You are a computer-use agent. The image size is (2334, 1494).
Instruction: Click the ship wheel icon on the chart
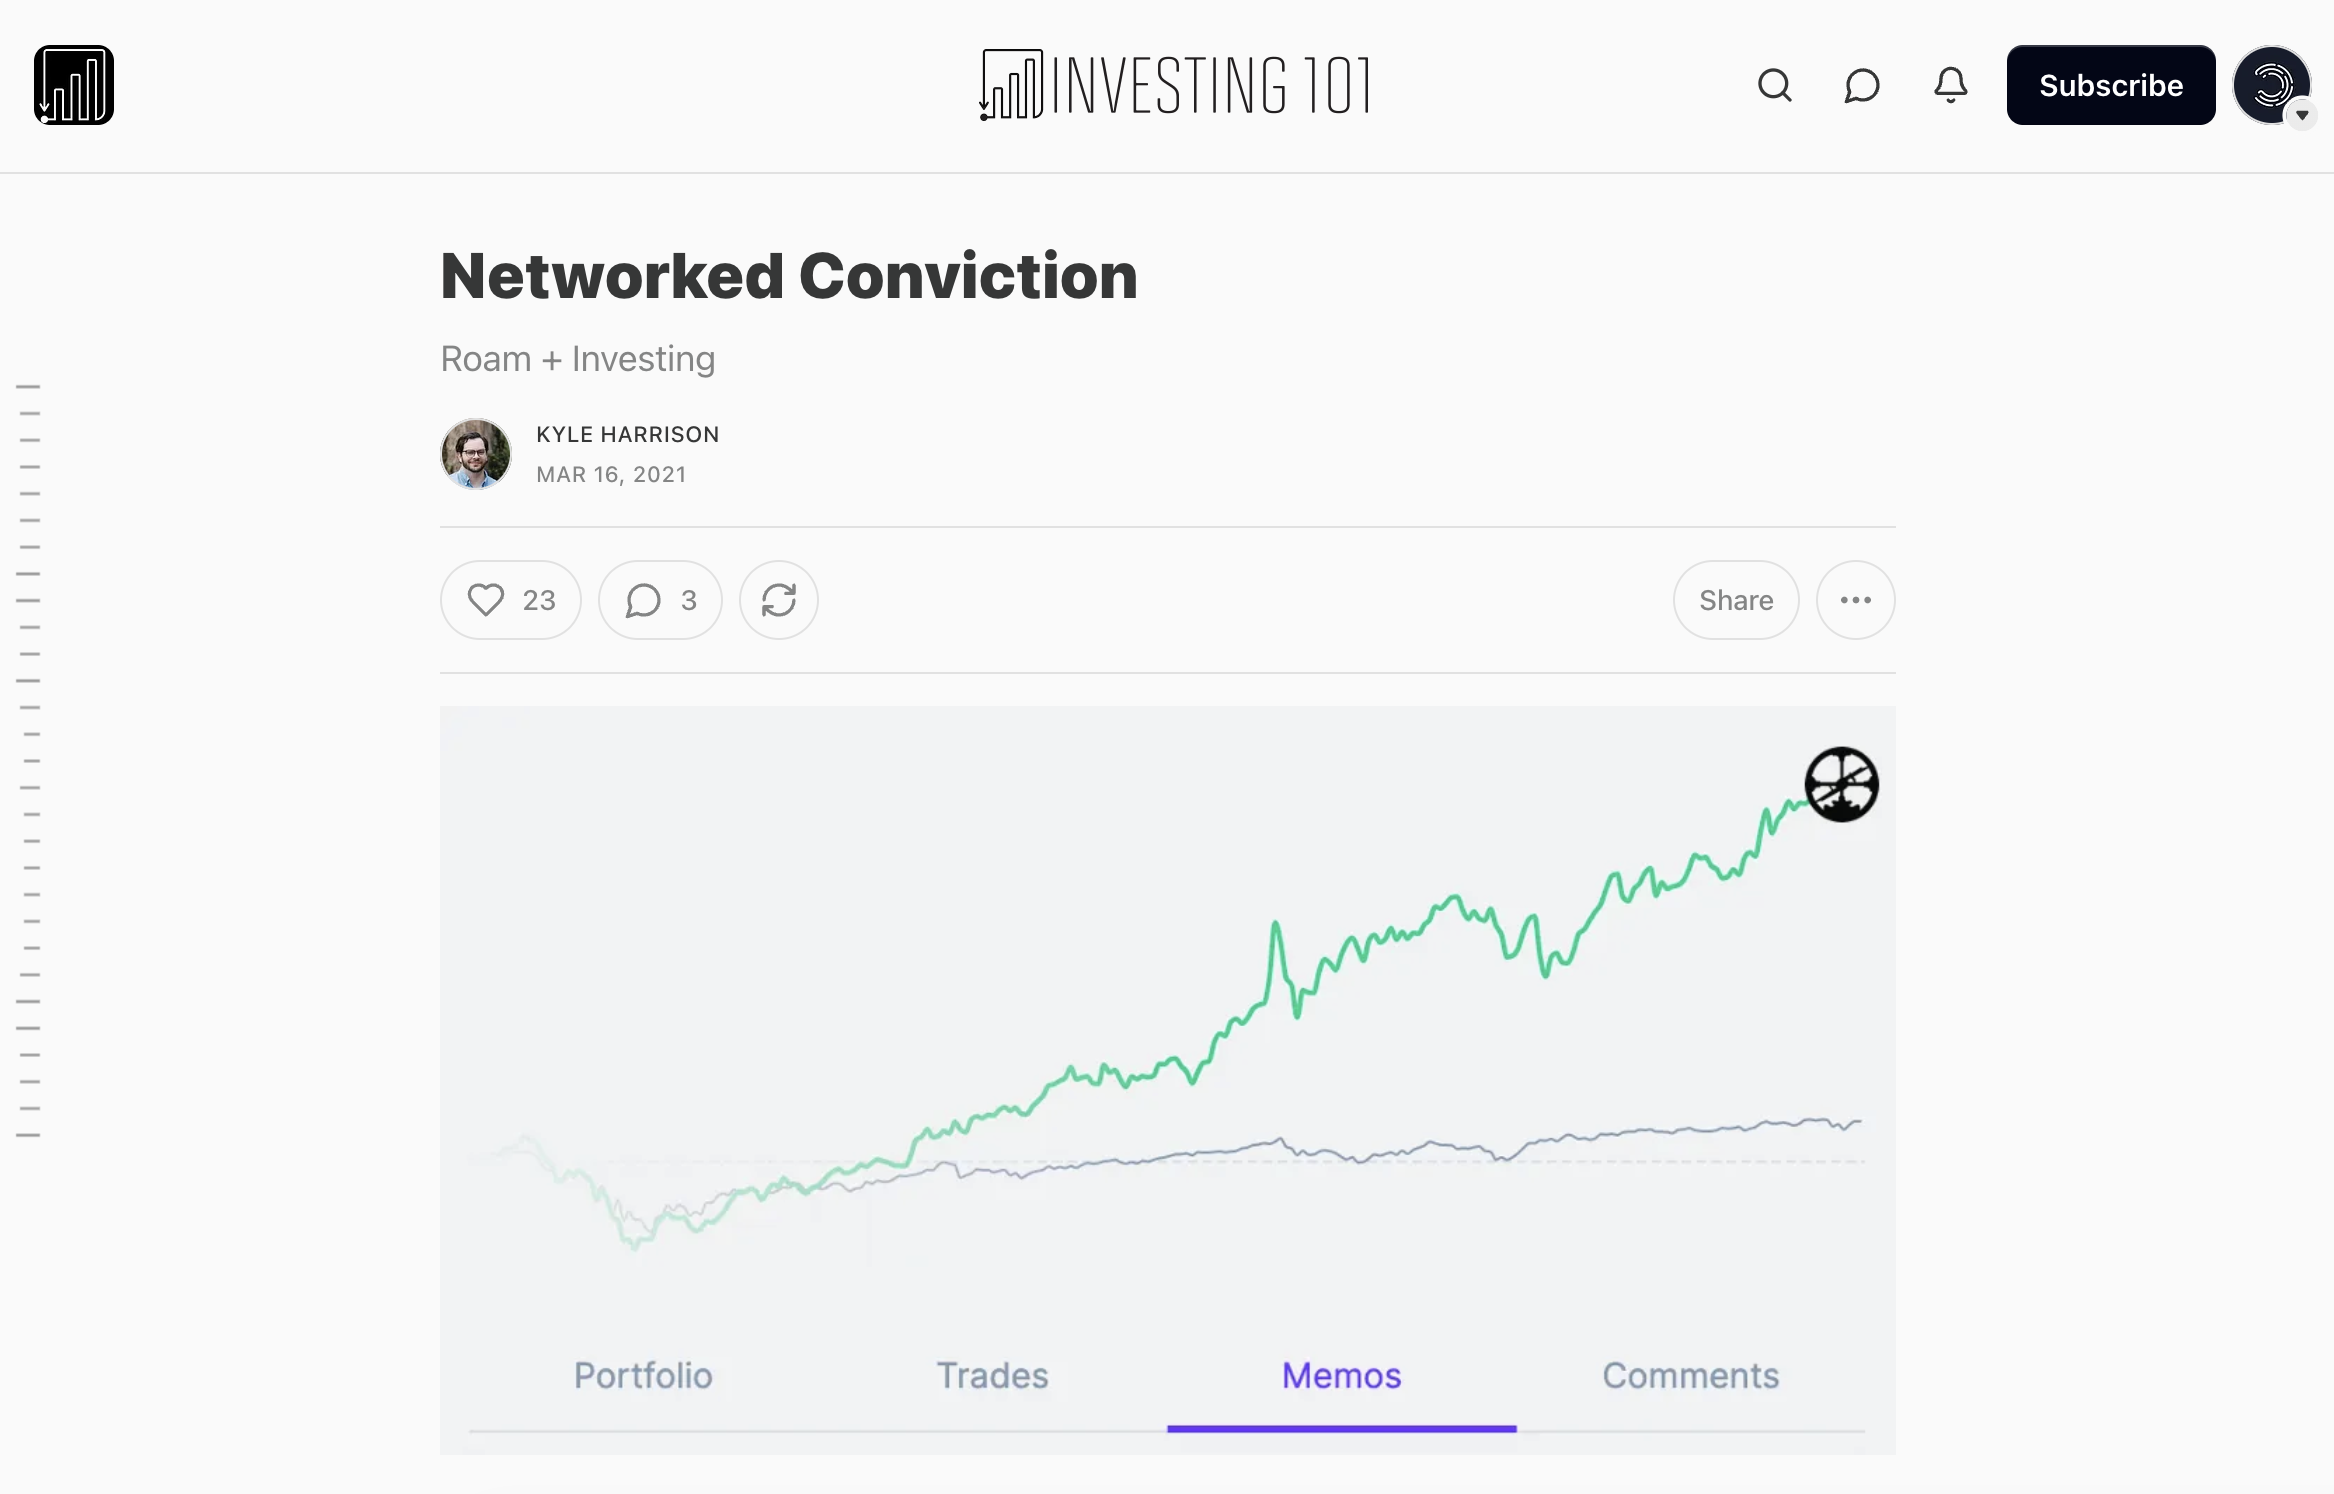point(1841,785)
